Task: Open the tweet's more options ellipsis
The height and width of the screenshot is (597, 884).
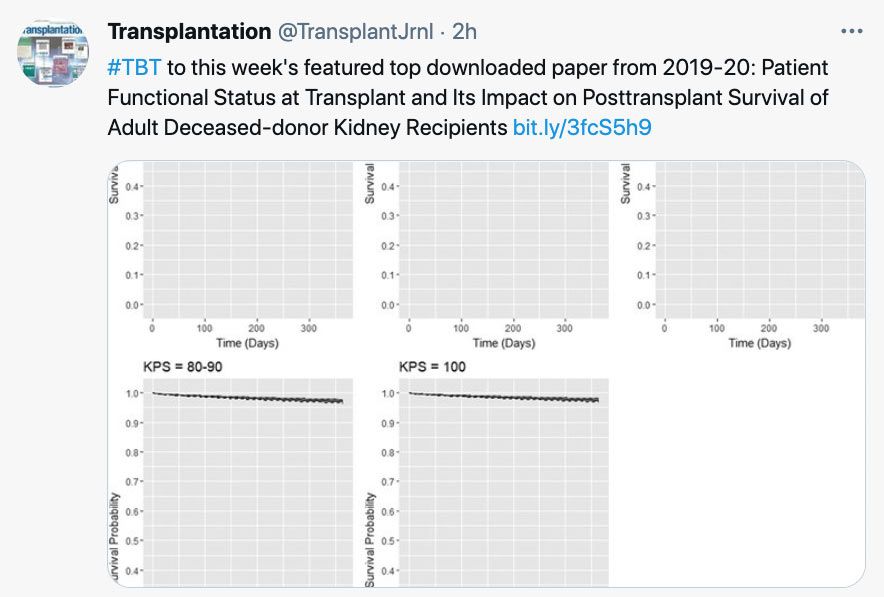Action: pos(851,32)
